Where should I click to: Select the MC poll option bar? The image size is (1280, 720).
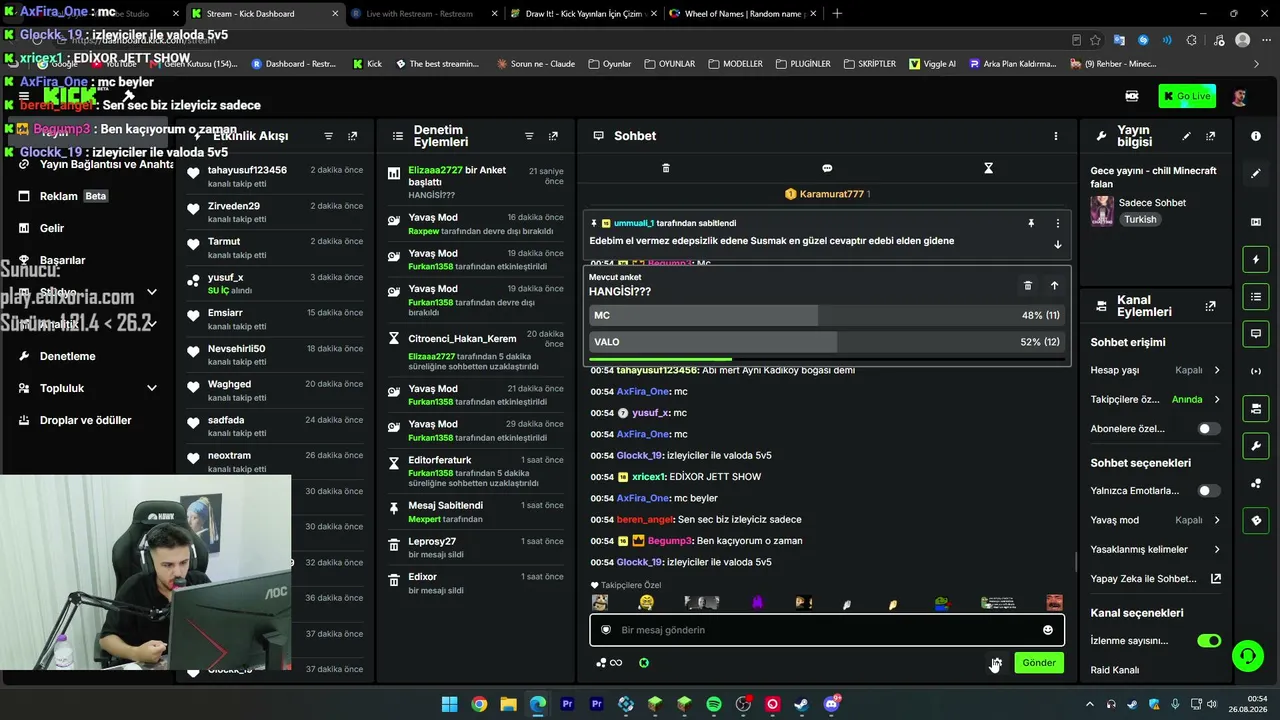[x=826, y=315]
